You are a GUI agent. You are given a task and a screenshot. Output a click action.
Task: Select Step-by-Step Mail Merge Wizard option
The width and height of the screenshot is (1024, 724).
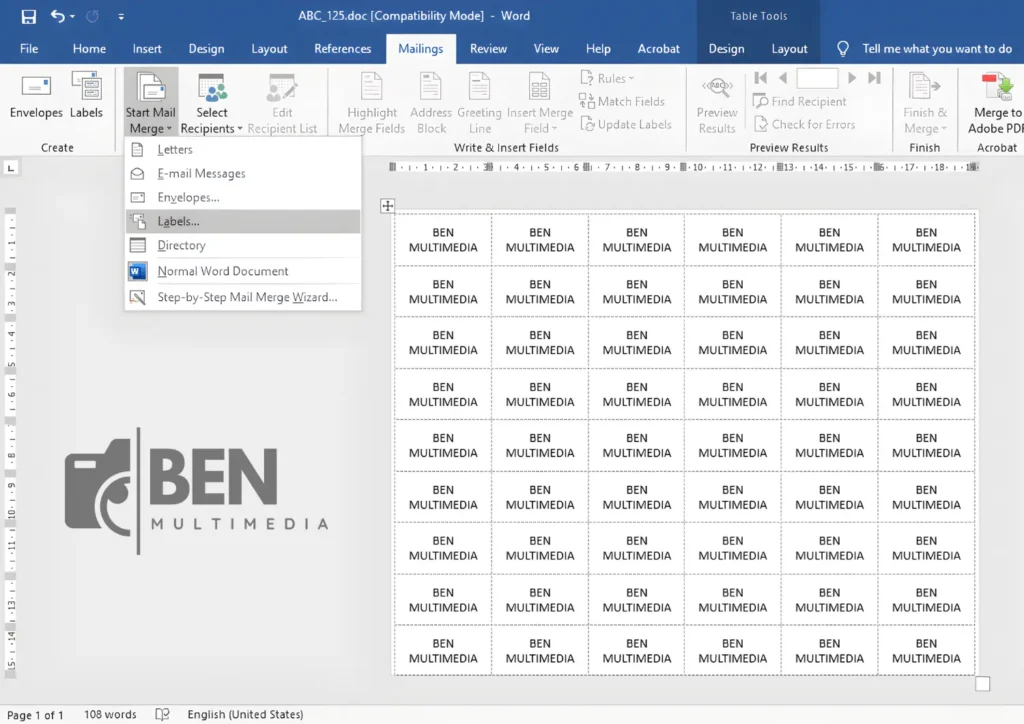(x=246, y=297)
